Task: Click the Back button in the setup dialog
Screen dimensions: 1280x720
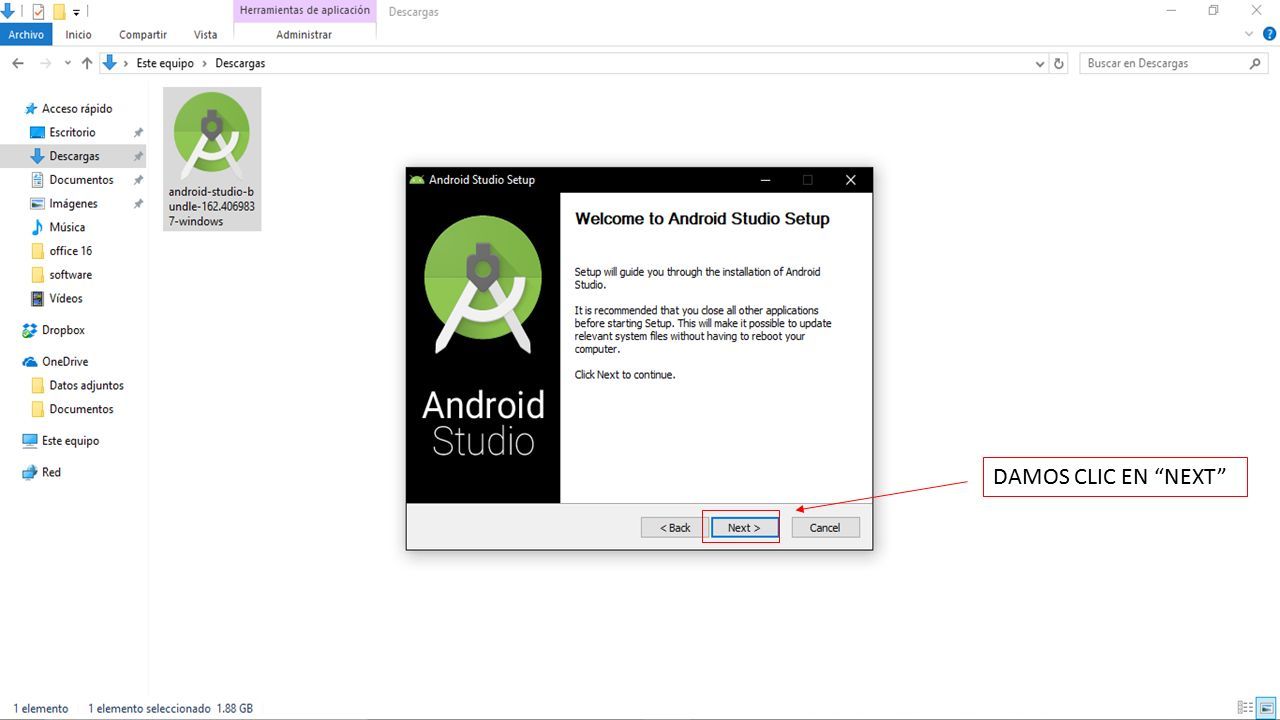Action: tap(675, 528)
